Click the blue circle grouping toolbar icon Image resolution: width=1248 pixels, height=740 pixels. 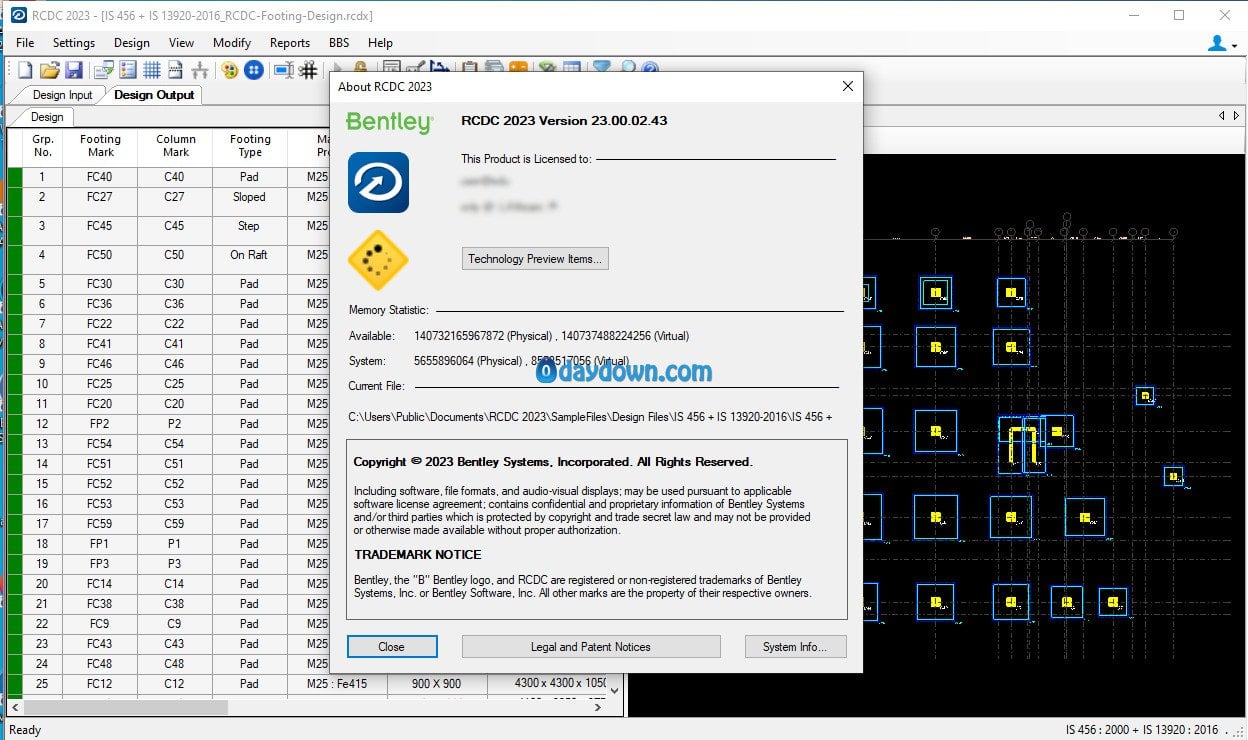pos(254,70)
